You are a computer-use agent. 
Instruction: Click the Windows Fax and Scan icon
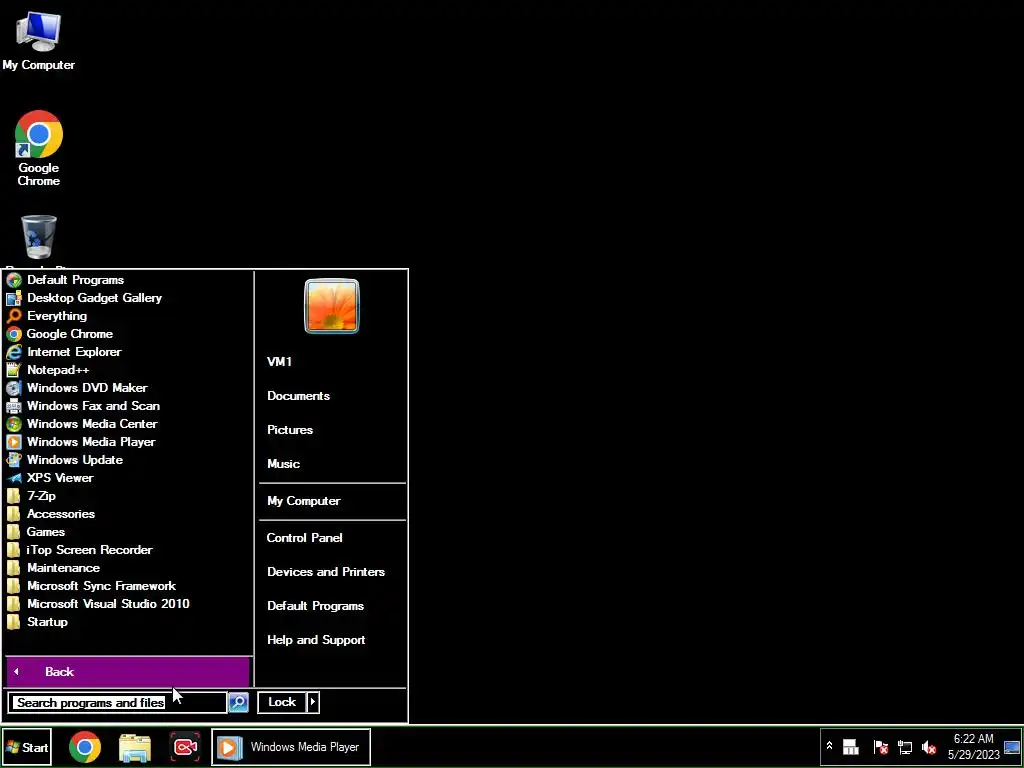coord(14,406)
